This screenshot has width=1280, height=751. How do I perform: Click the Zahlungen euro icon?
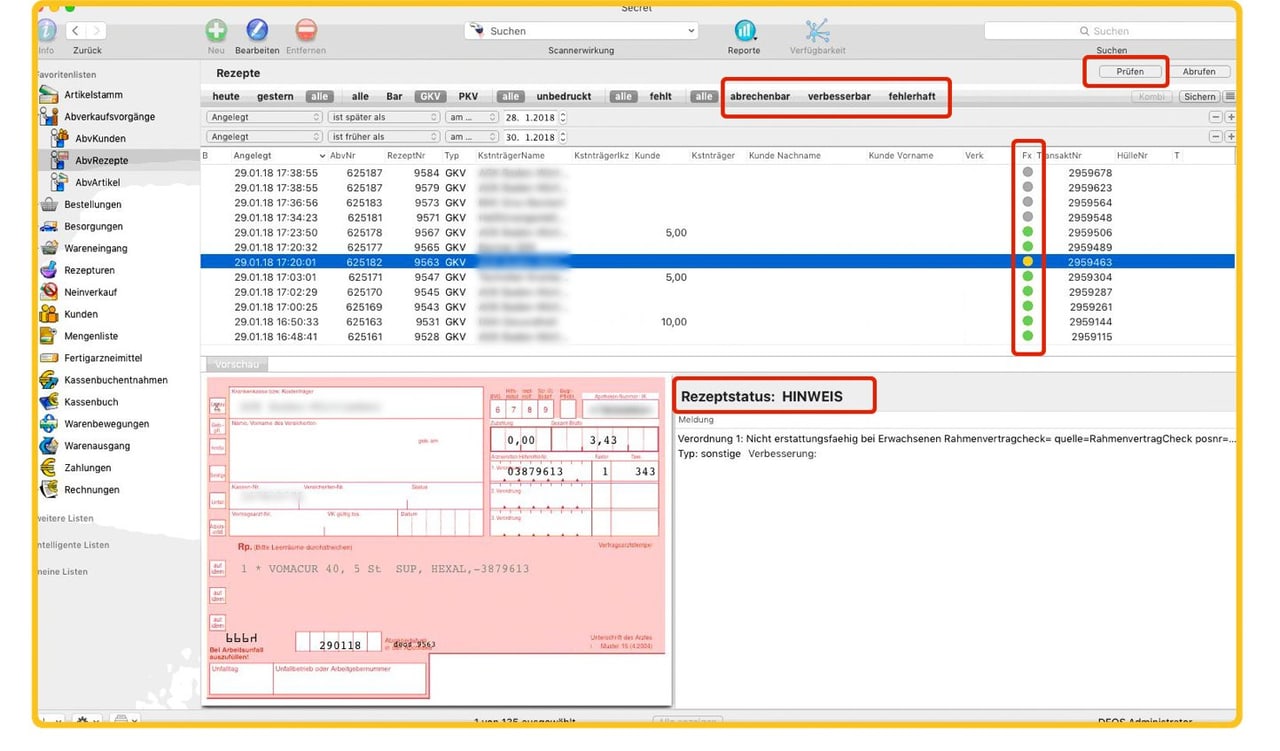point(49,468)
